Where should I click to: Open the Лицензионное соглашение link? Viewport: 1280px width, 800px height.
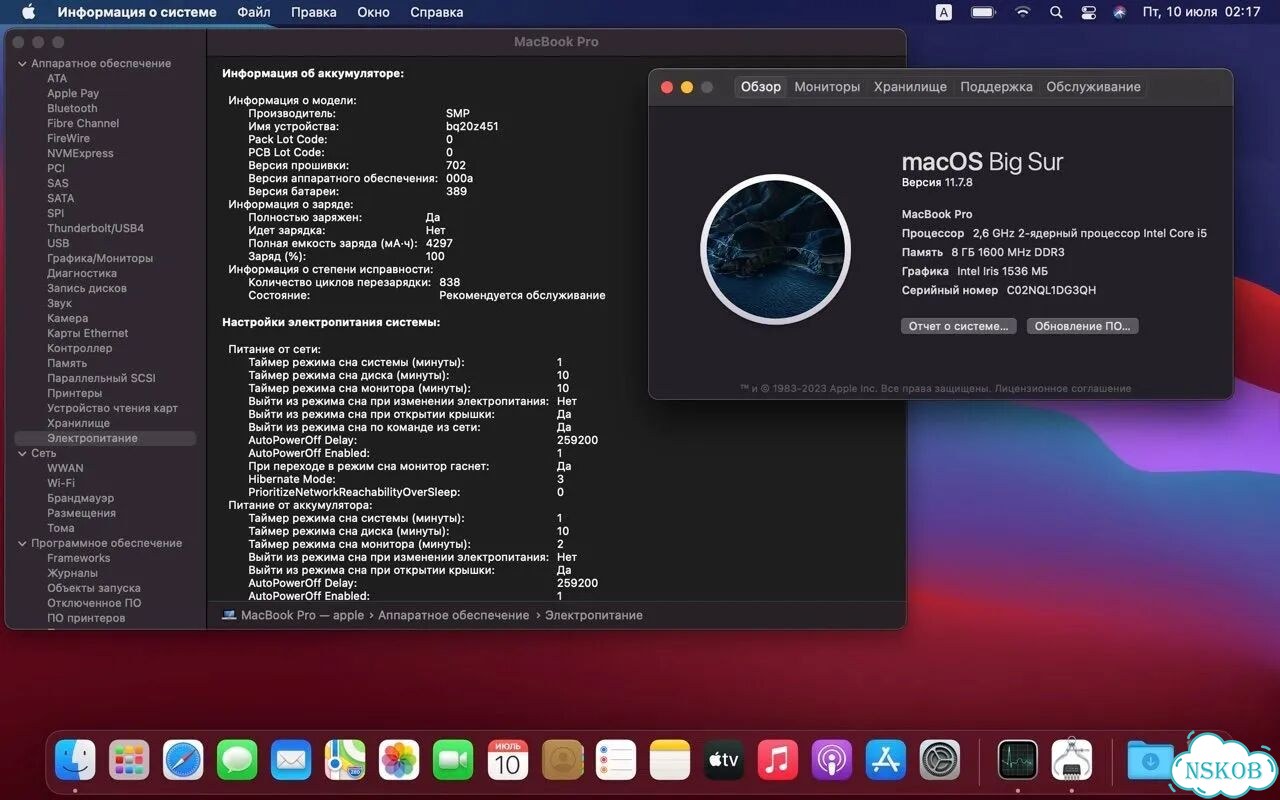click(x=1063, y=388)
